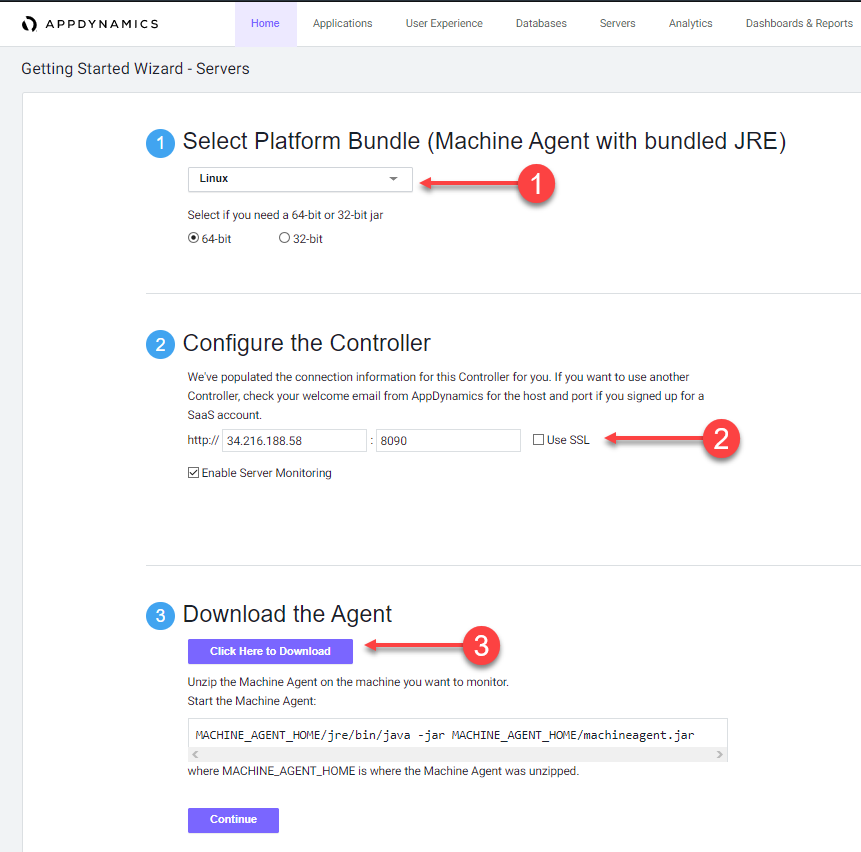This screenshot has width=861, height=852.
Task: Go to the User Experience tab
Action: 444,24
